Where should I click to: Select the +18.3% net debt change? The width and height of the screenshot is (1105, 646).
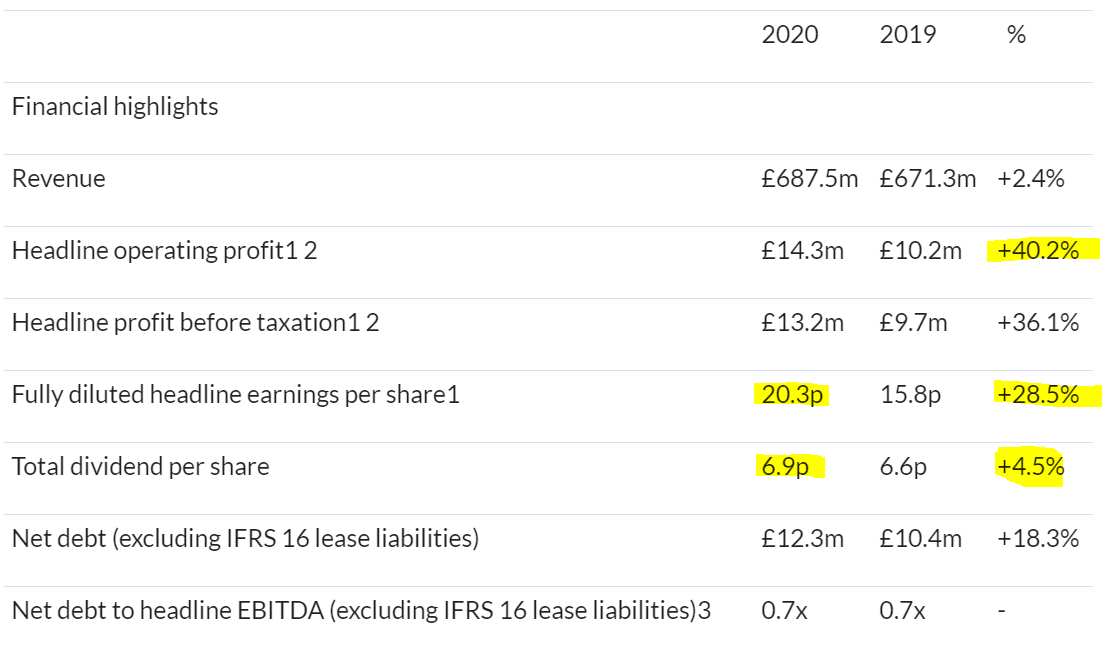(1038, 538)
